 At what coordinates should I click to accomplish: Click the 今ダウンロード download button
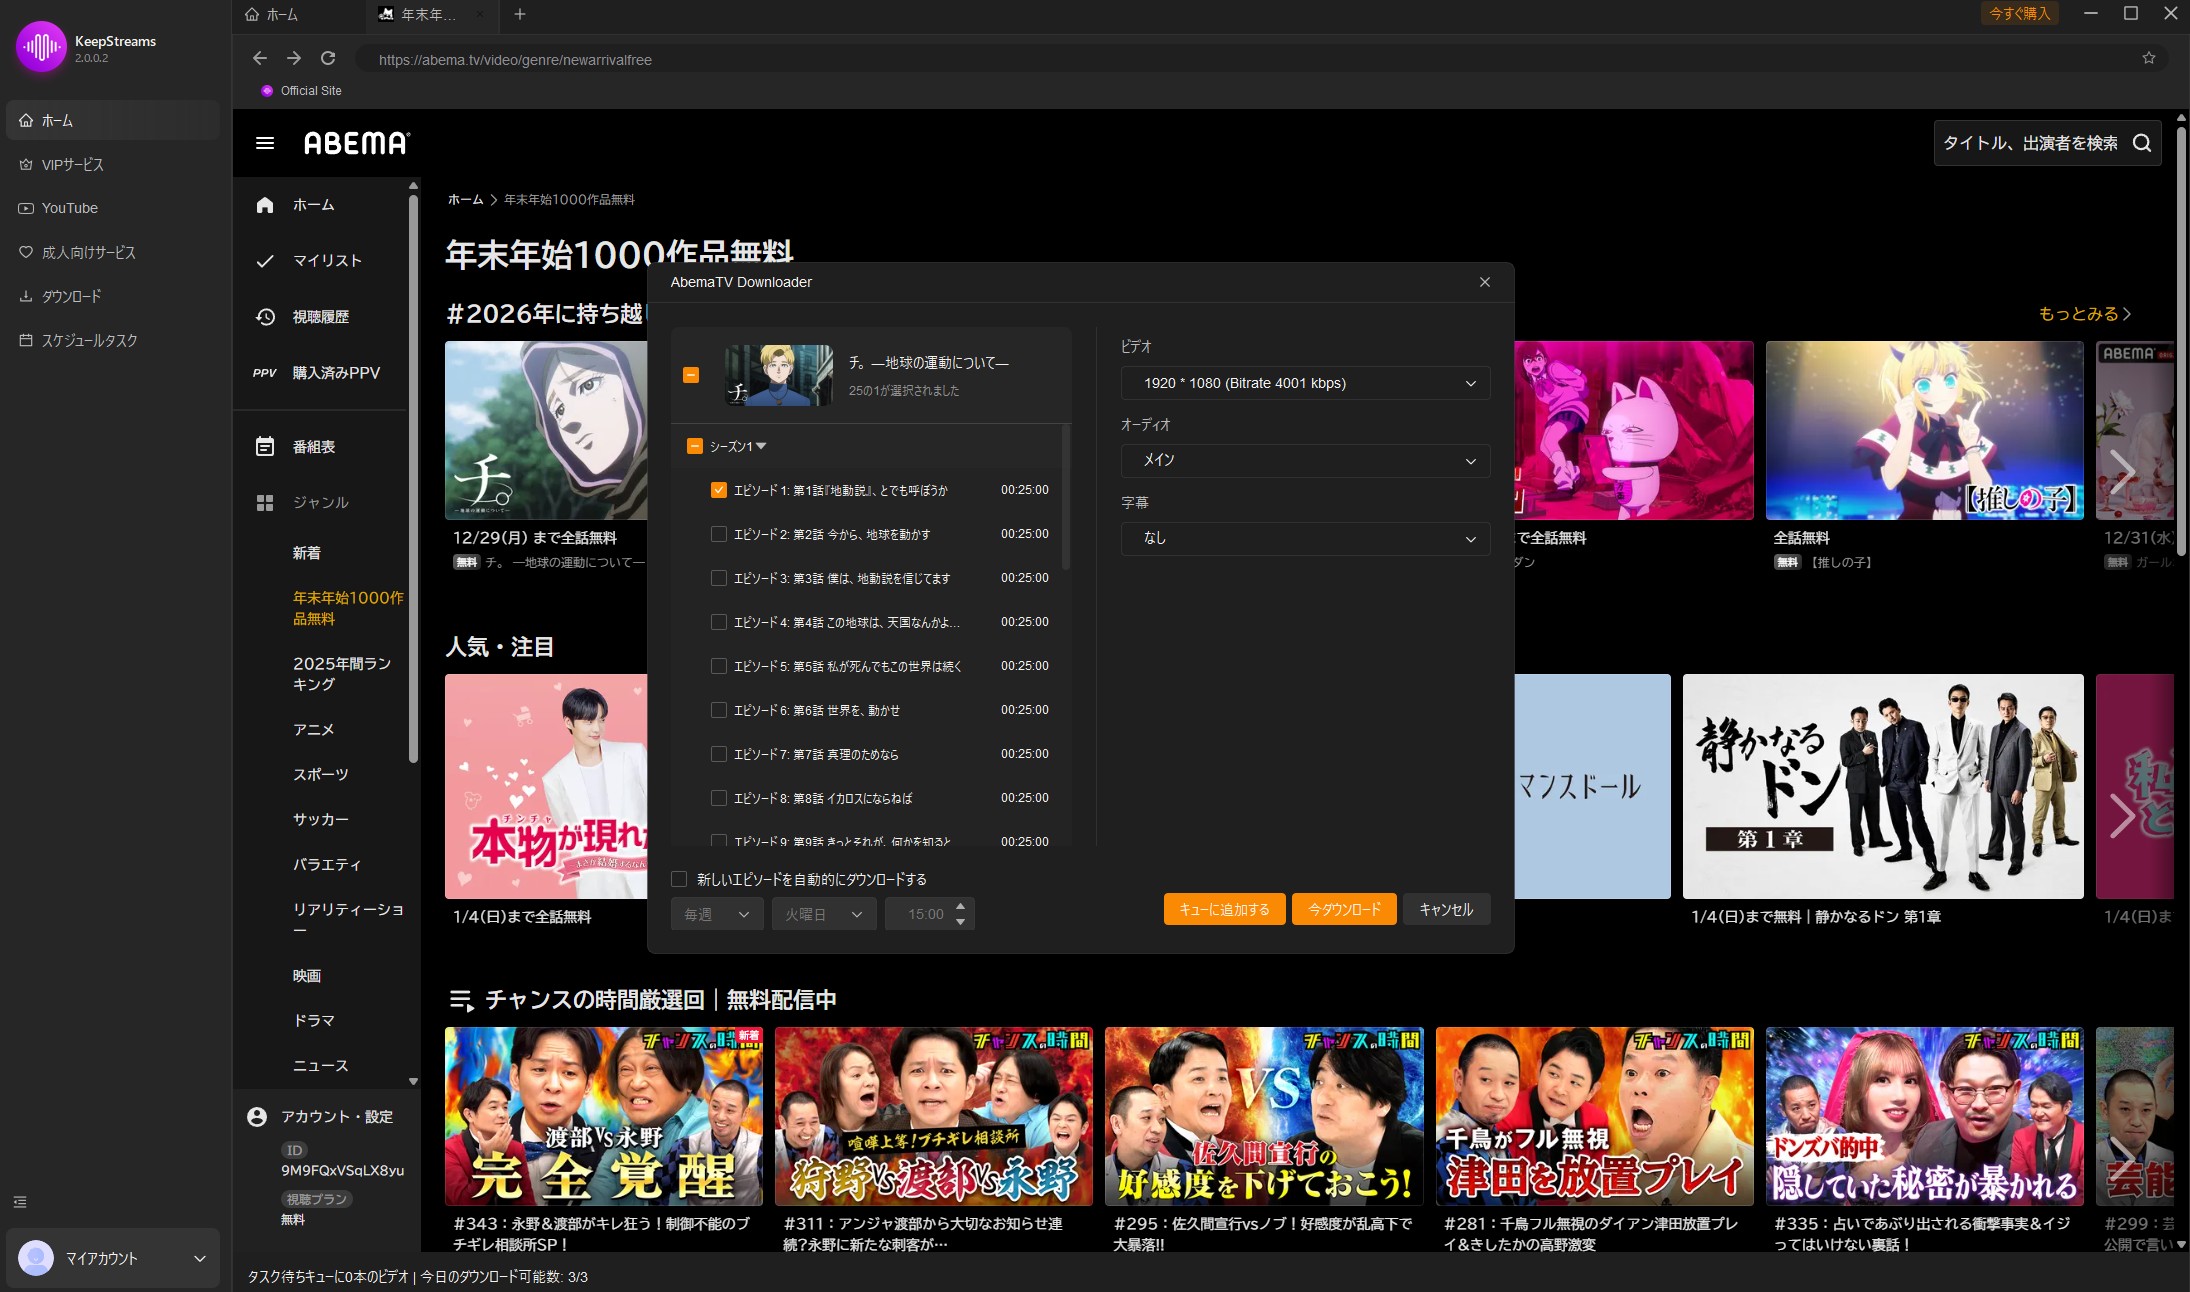[x=1343, y=909]
